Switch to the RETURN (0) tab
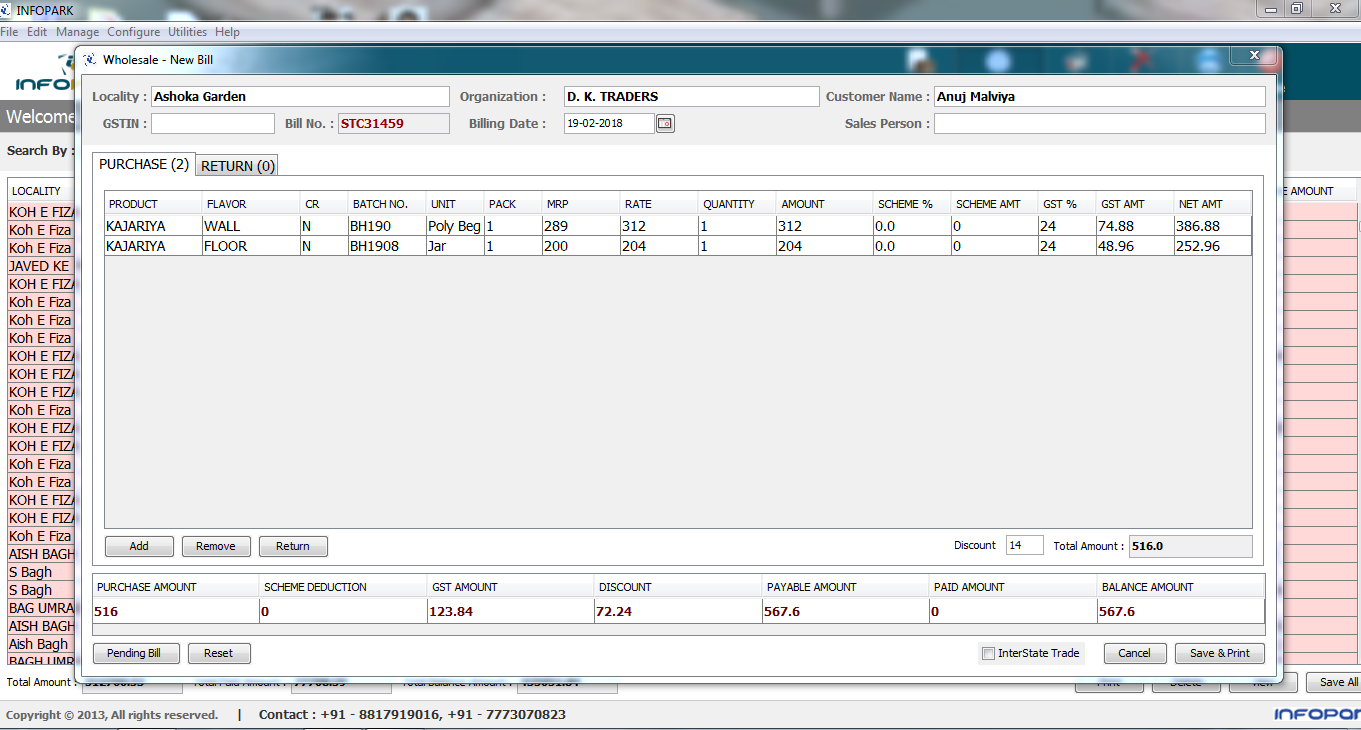 coord(238,166)
